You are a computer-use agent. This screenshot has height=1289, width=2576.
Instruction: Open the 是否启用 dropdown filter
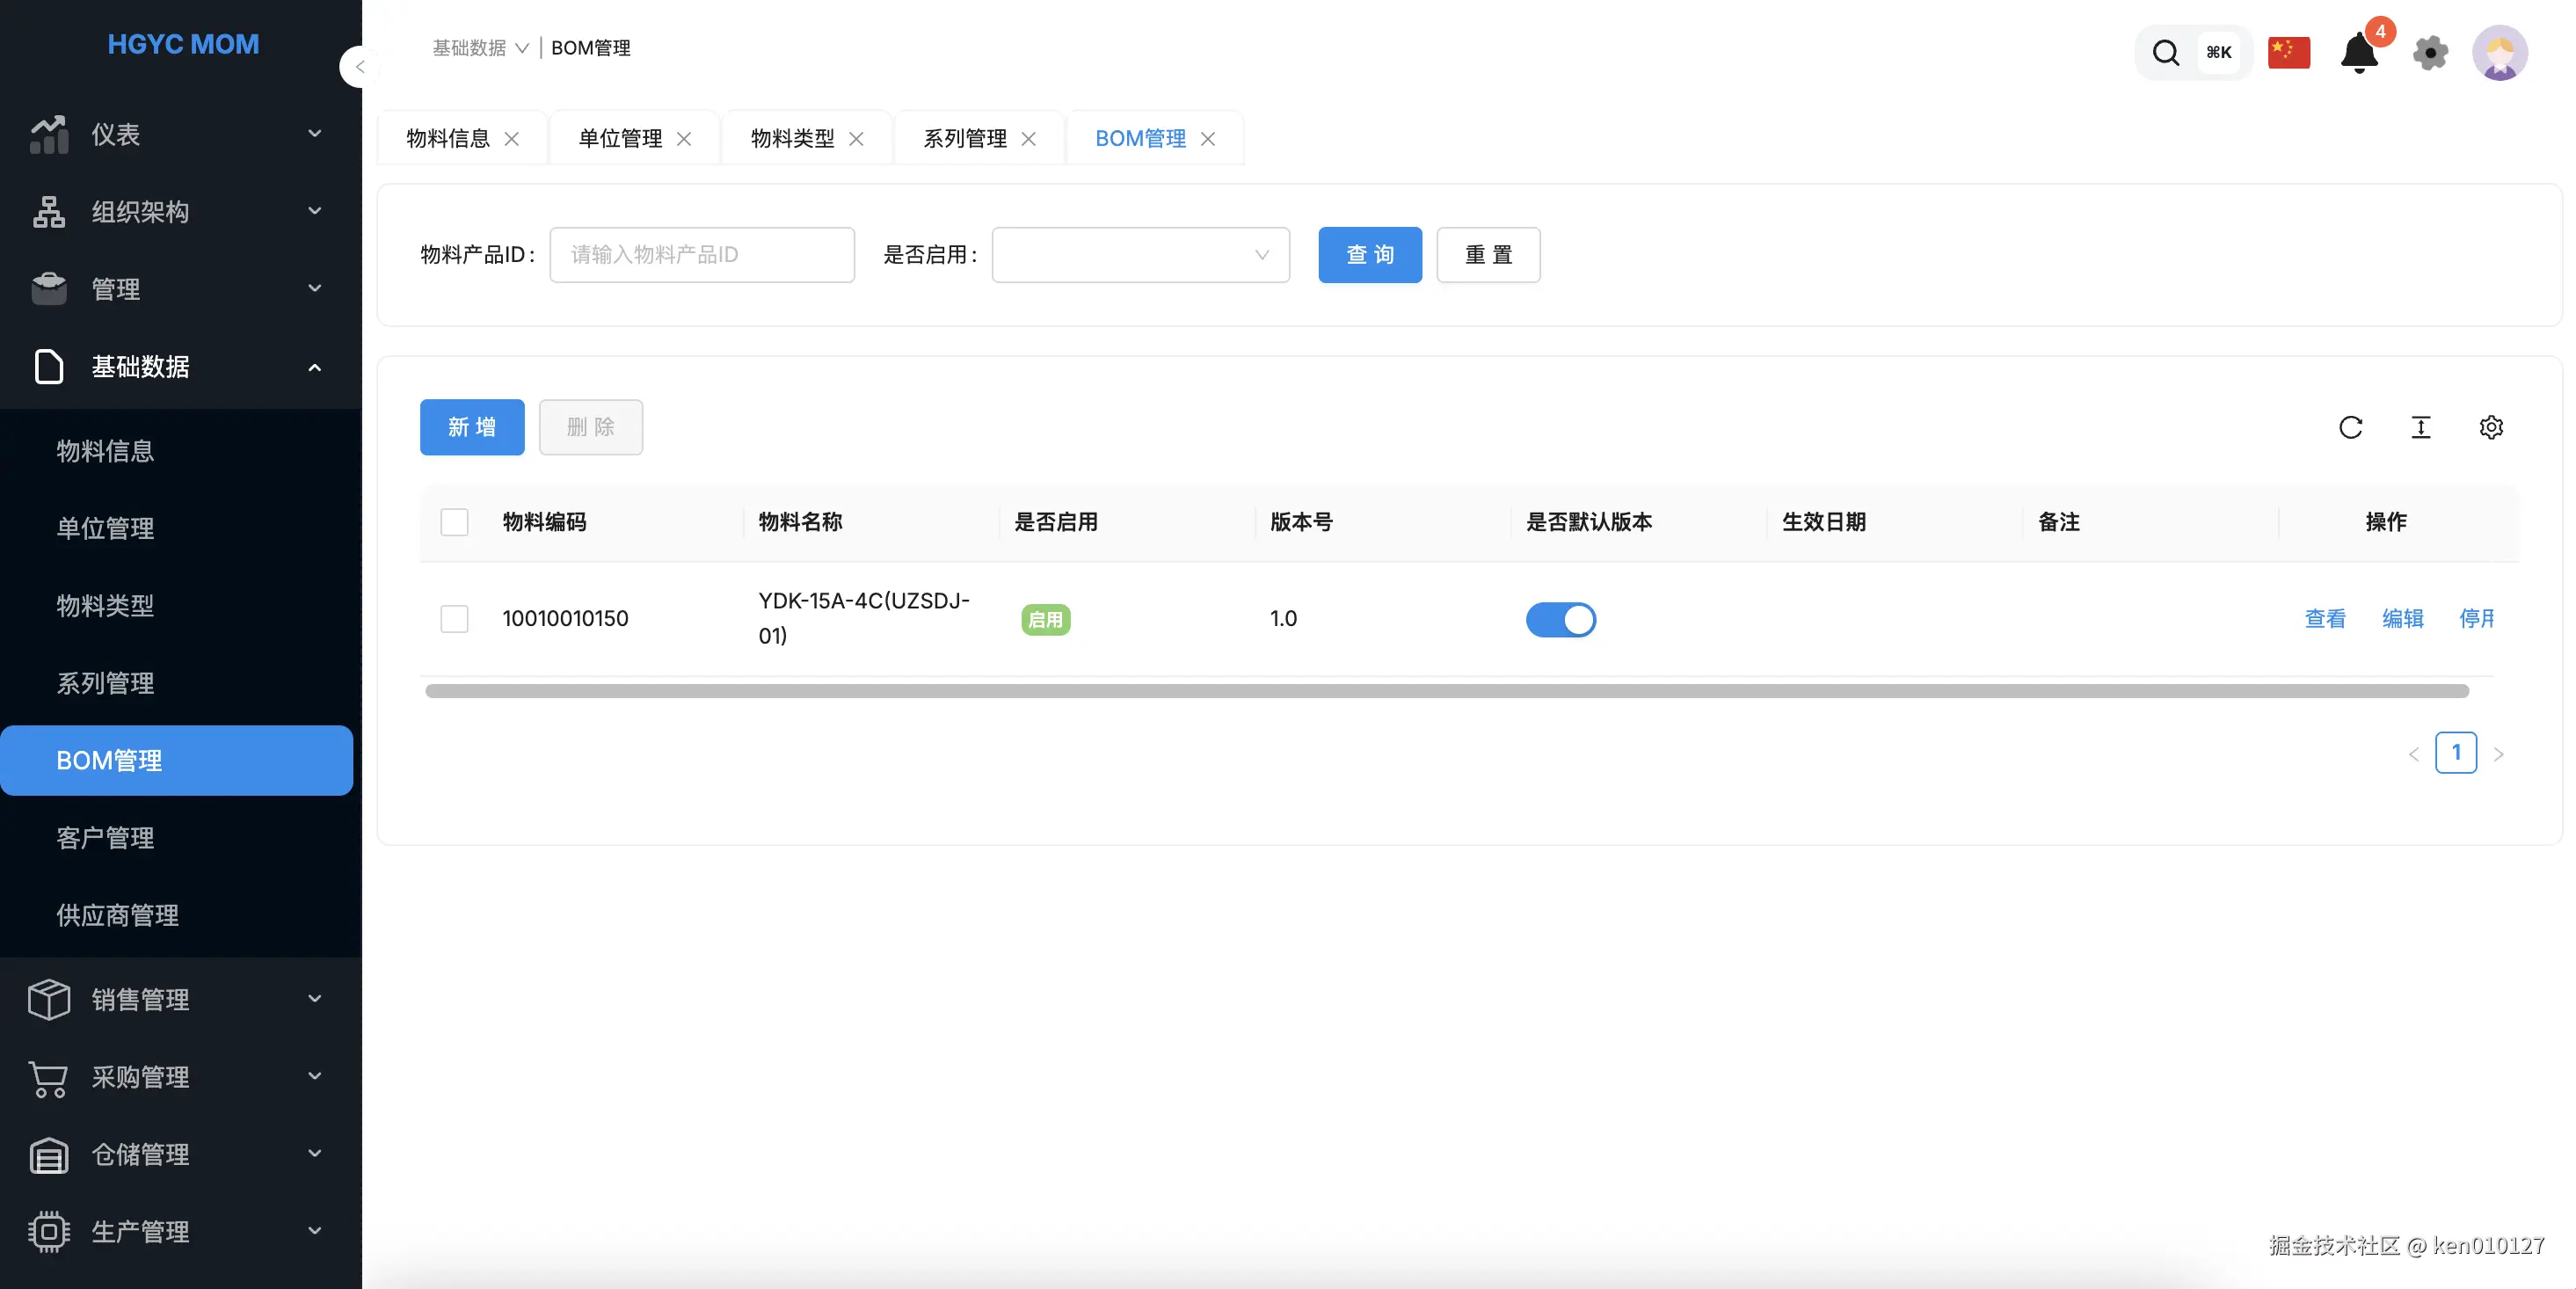pos(1140,255)
